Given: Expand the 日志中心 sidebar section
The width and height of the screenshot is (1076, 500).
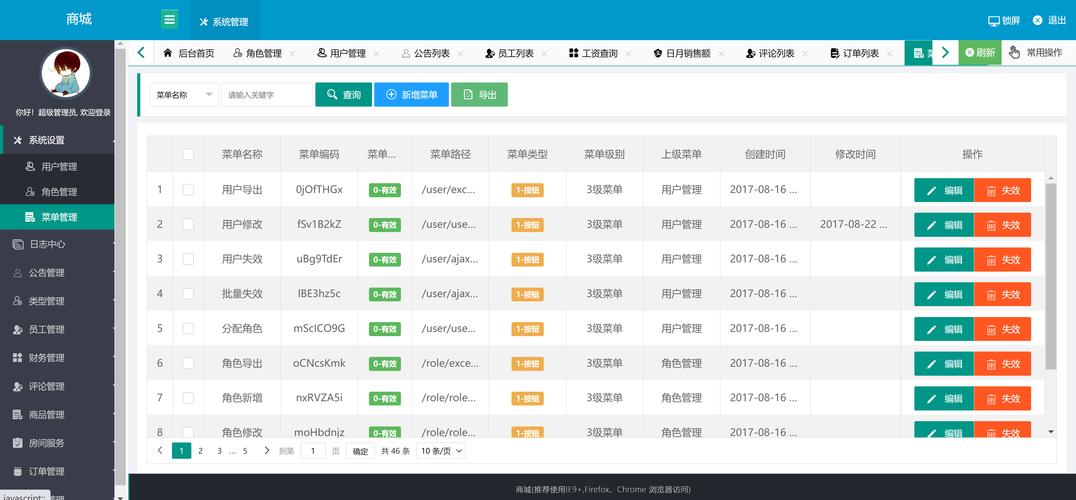Looking at the screenshot, I should [x=58, y=244].
